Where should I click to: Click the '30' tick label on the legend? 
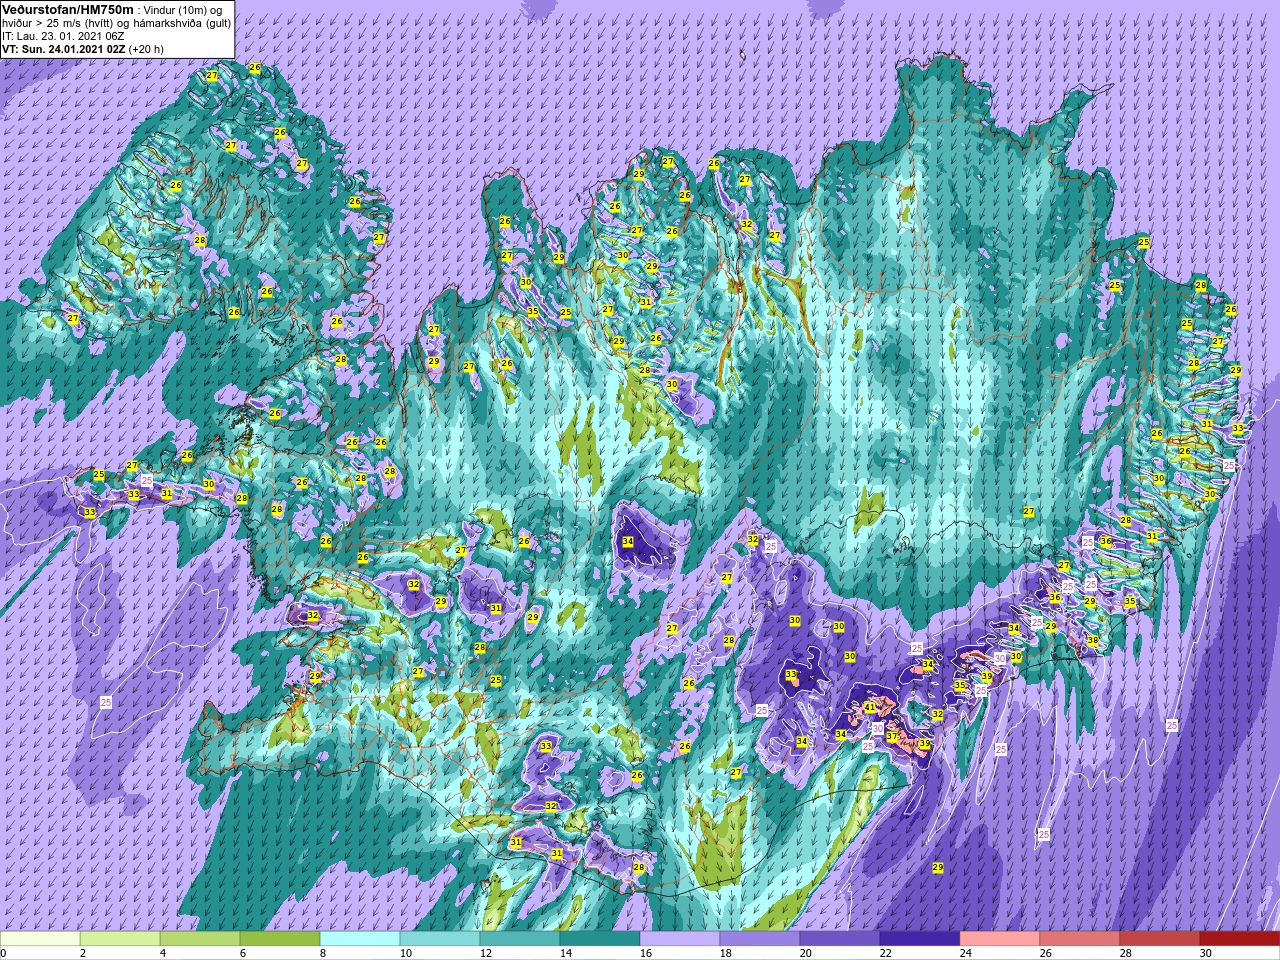(x=1205, y=953)
